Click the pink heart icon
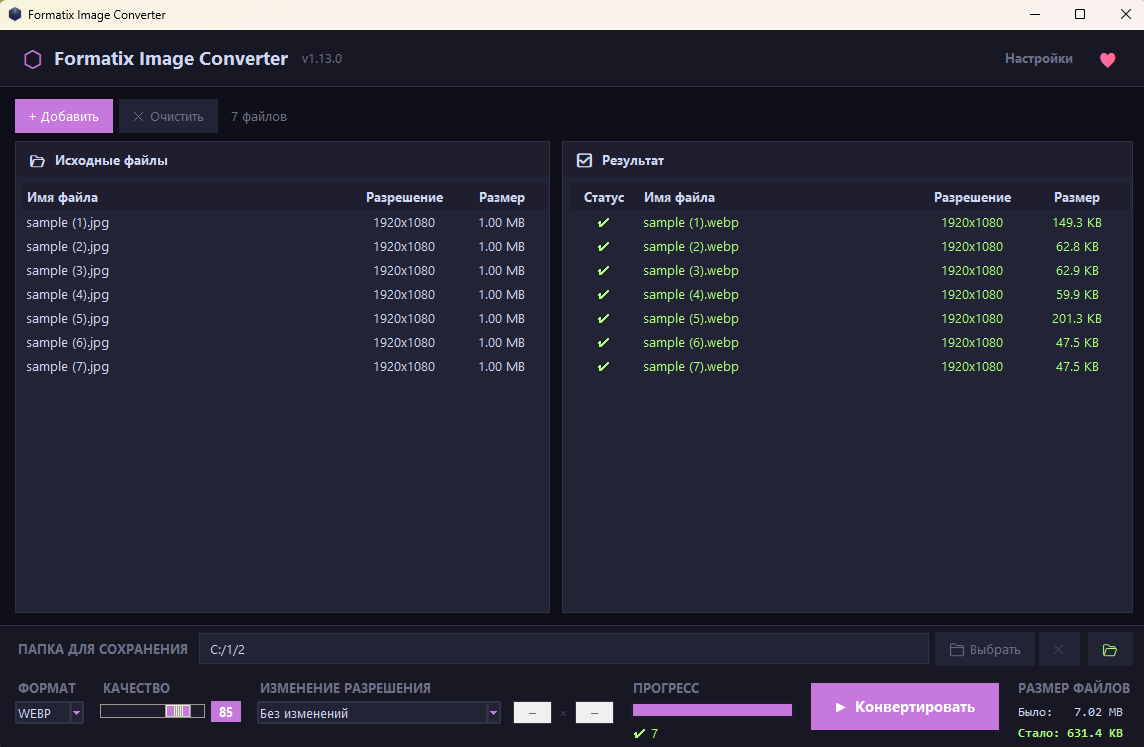1144x747 pixels. click(1108, 60)
